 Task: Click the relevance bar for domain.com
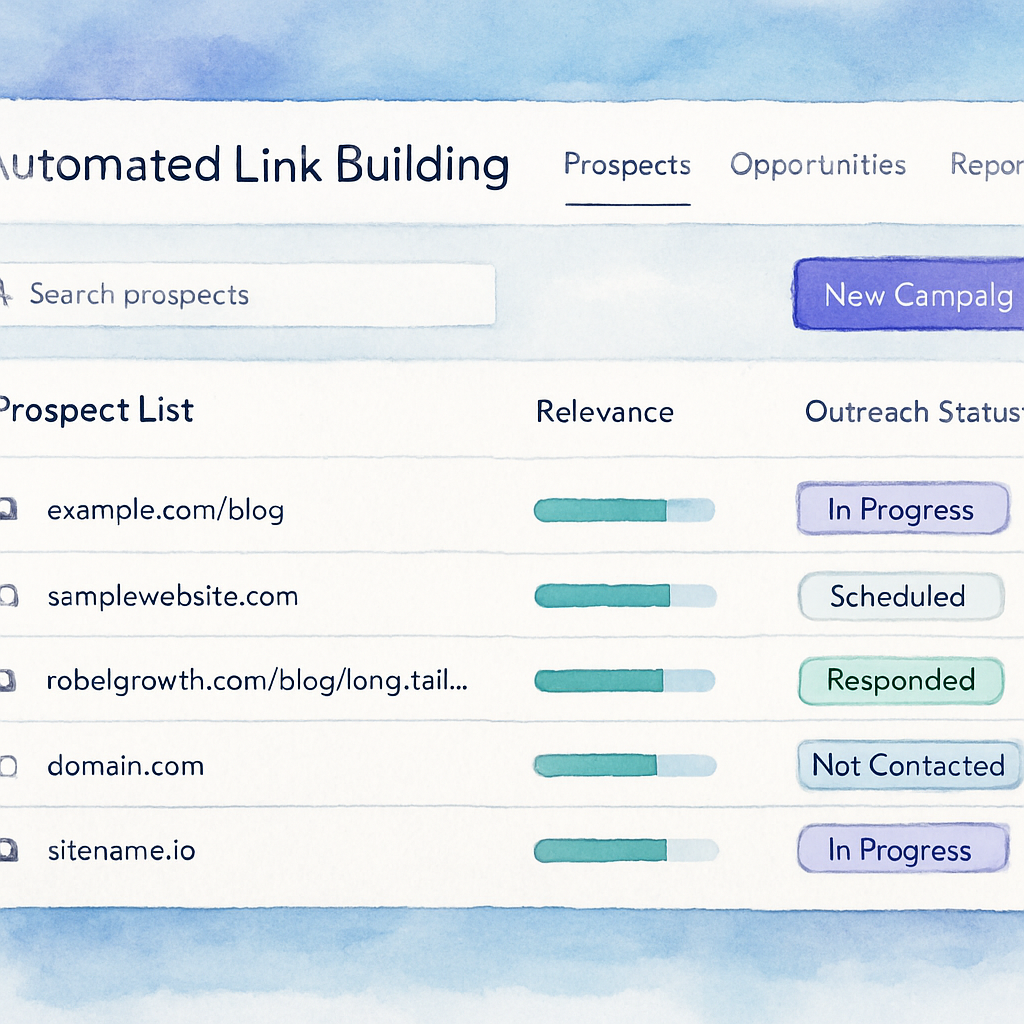click(623, 765)
